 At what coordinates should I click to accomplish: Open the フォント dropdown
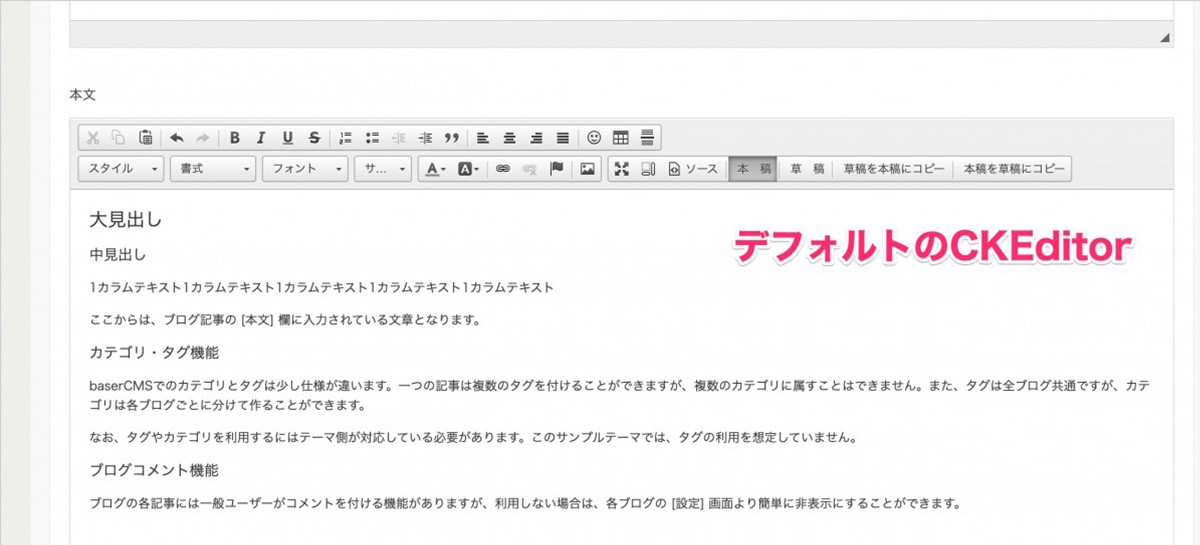click(305, 169)
